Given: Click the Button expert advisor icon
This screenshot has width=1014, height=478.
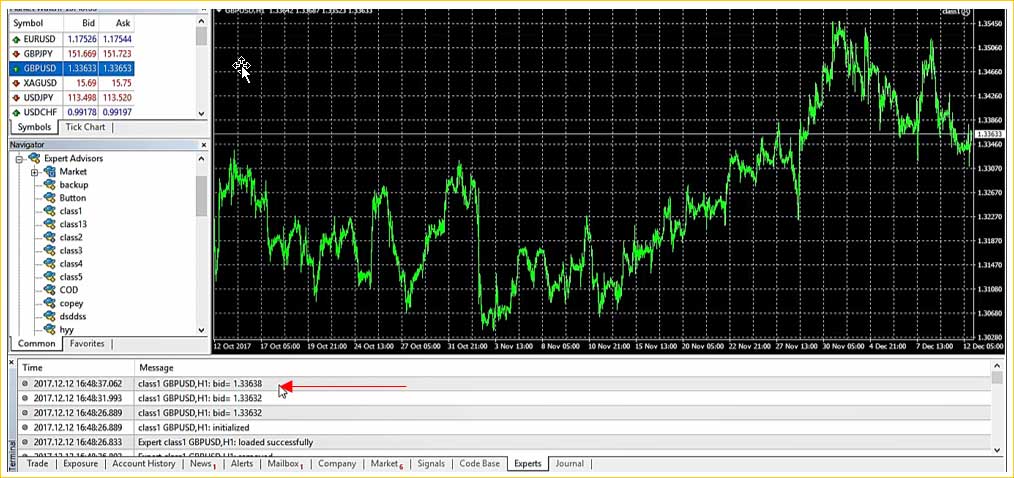Looking at the screenshot, I should (50, 198).
